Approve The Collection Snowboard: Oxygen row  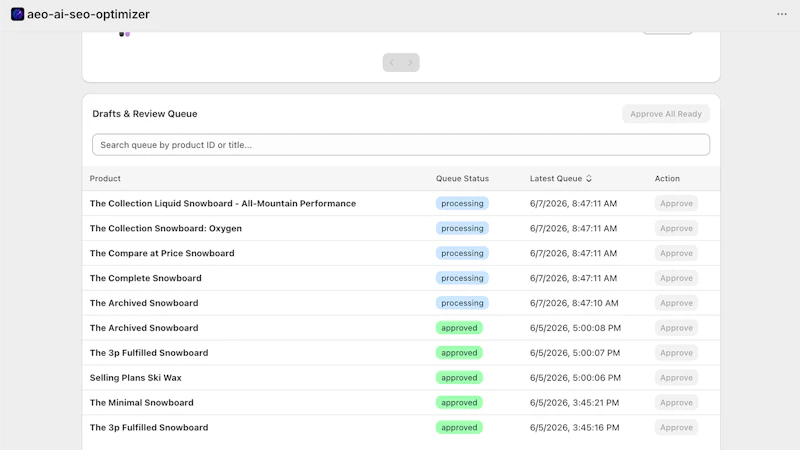[x=676, y=229]
